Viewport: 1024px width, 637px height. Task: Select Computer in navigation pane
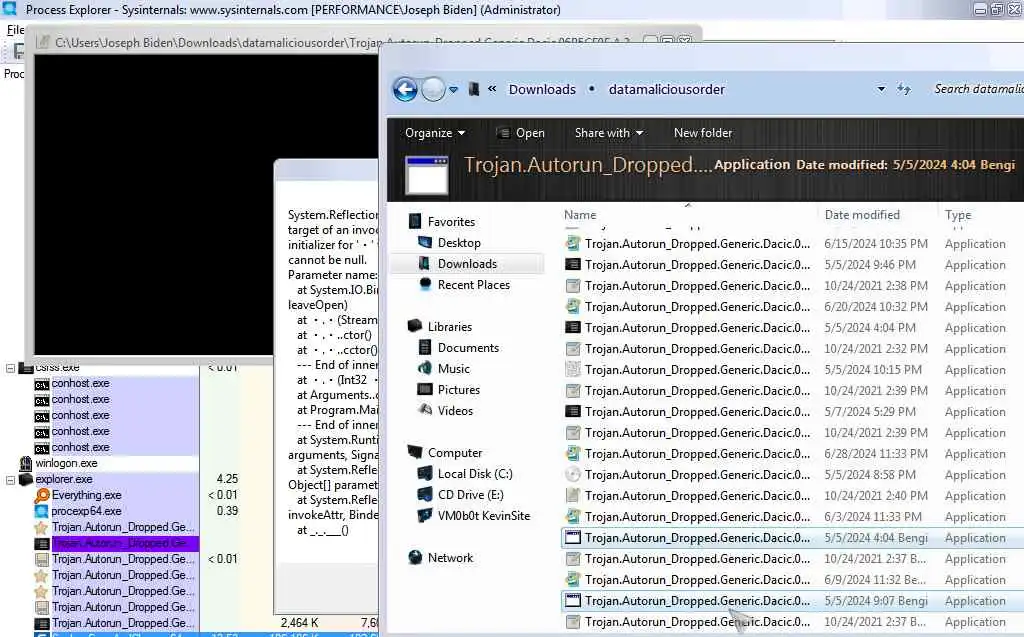tap(455, 453)
